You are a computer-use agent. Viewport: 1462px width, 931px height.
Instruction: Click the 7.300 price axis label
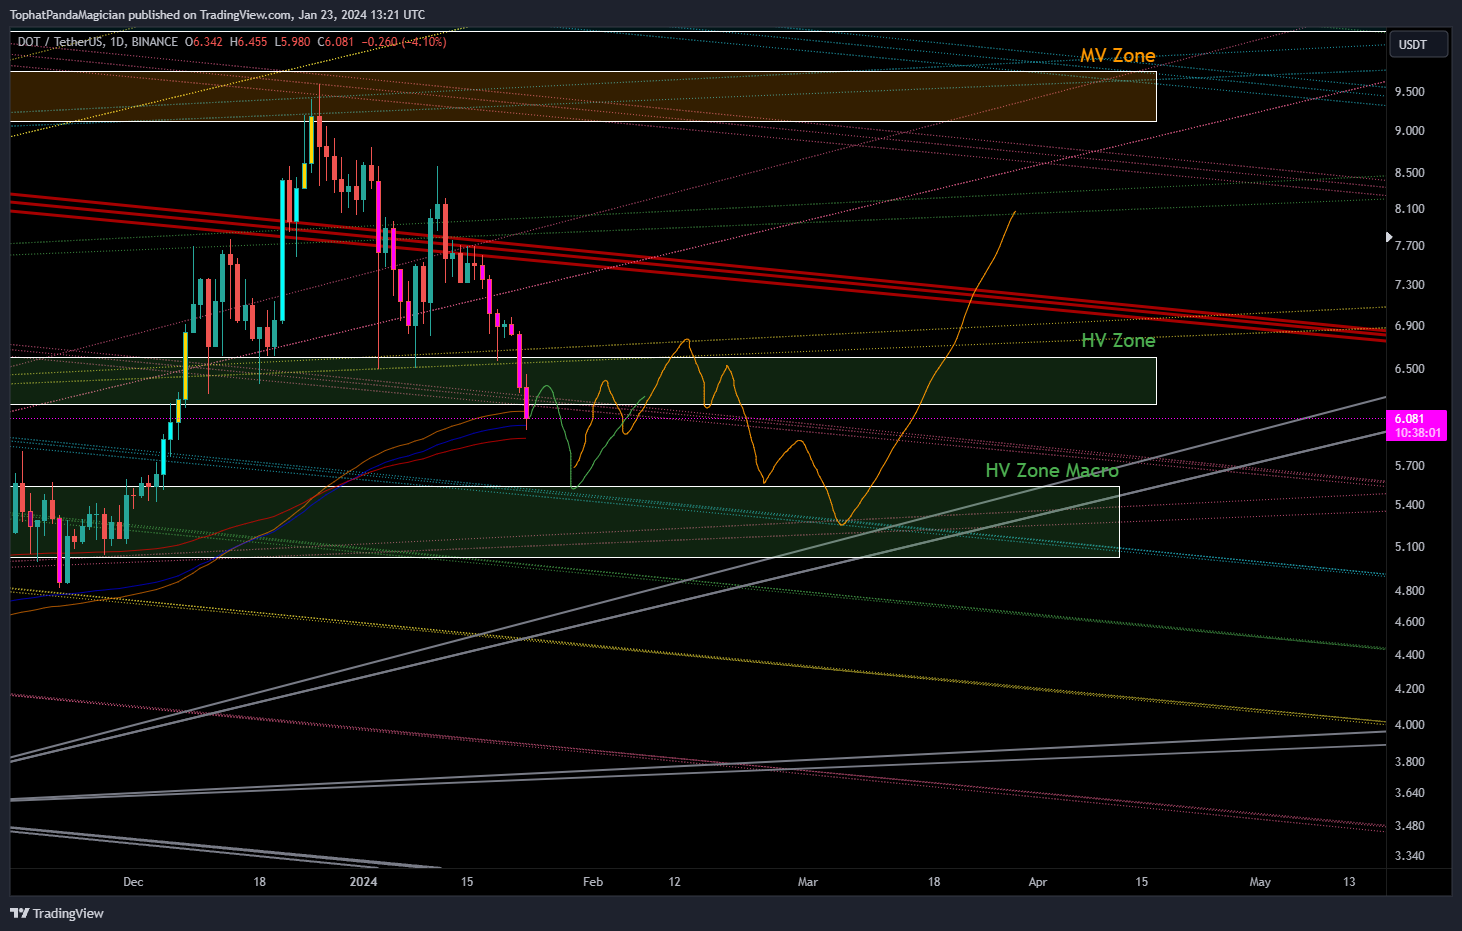coord(1409,285)
